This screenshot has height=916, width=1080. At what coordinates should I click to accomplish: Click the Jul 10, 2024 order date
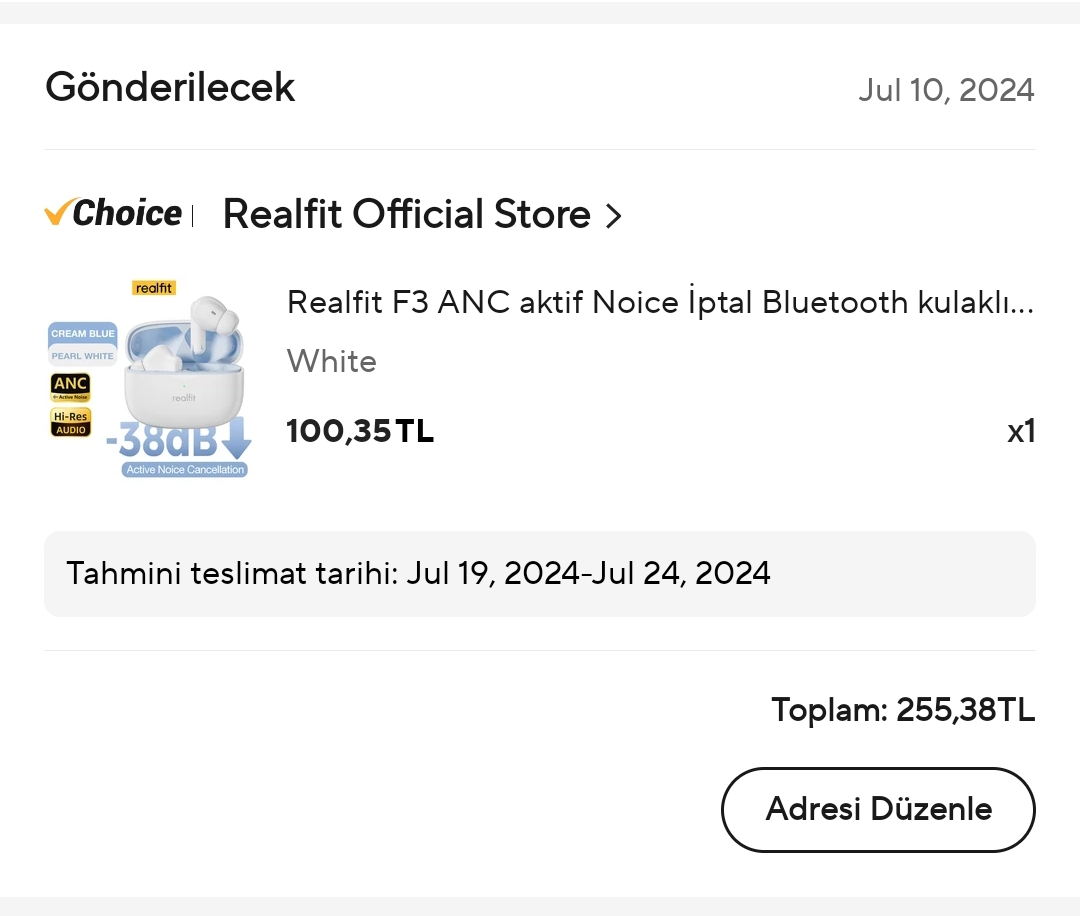[946, 90]
